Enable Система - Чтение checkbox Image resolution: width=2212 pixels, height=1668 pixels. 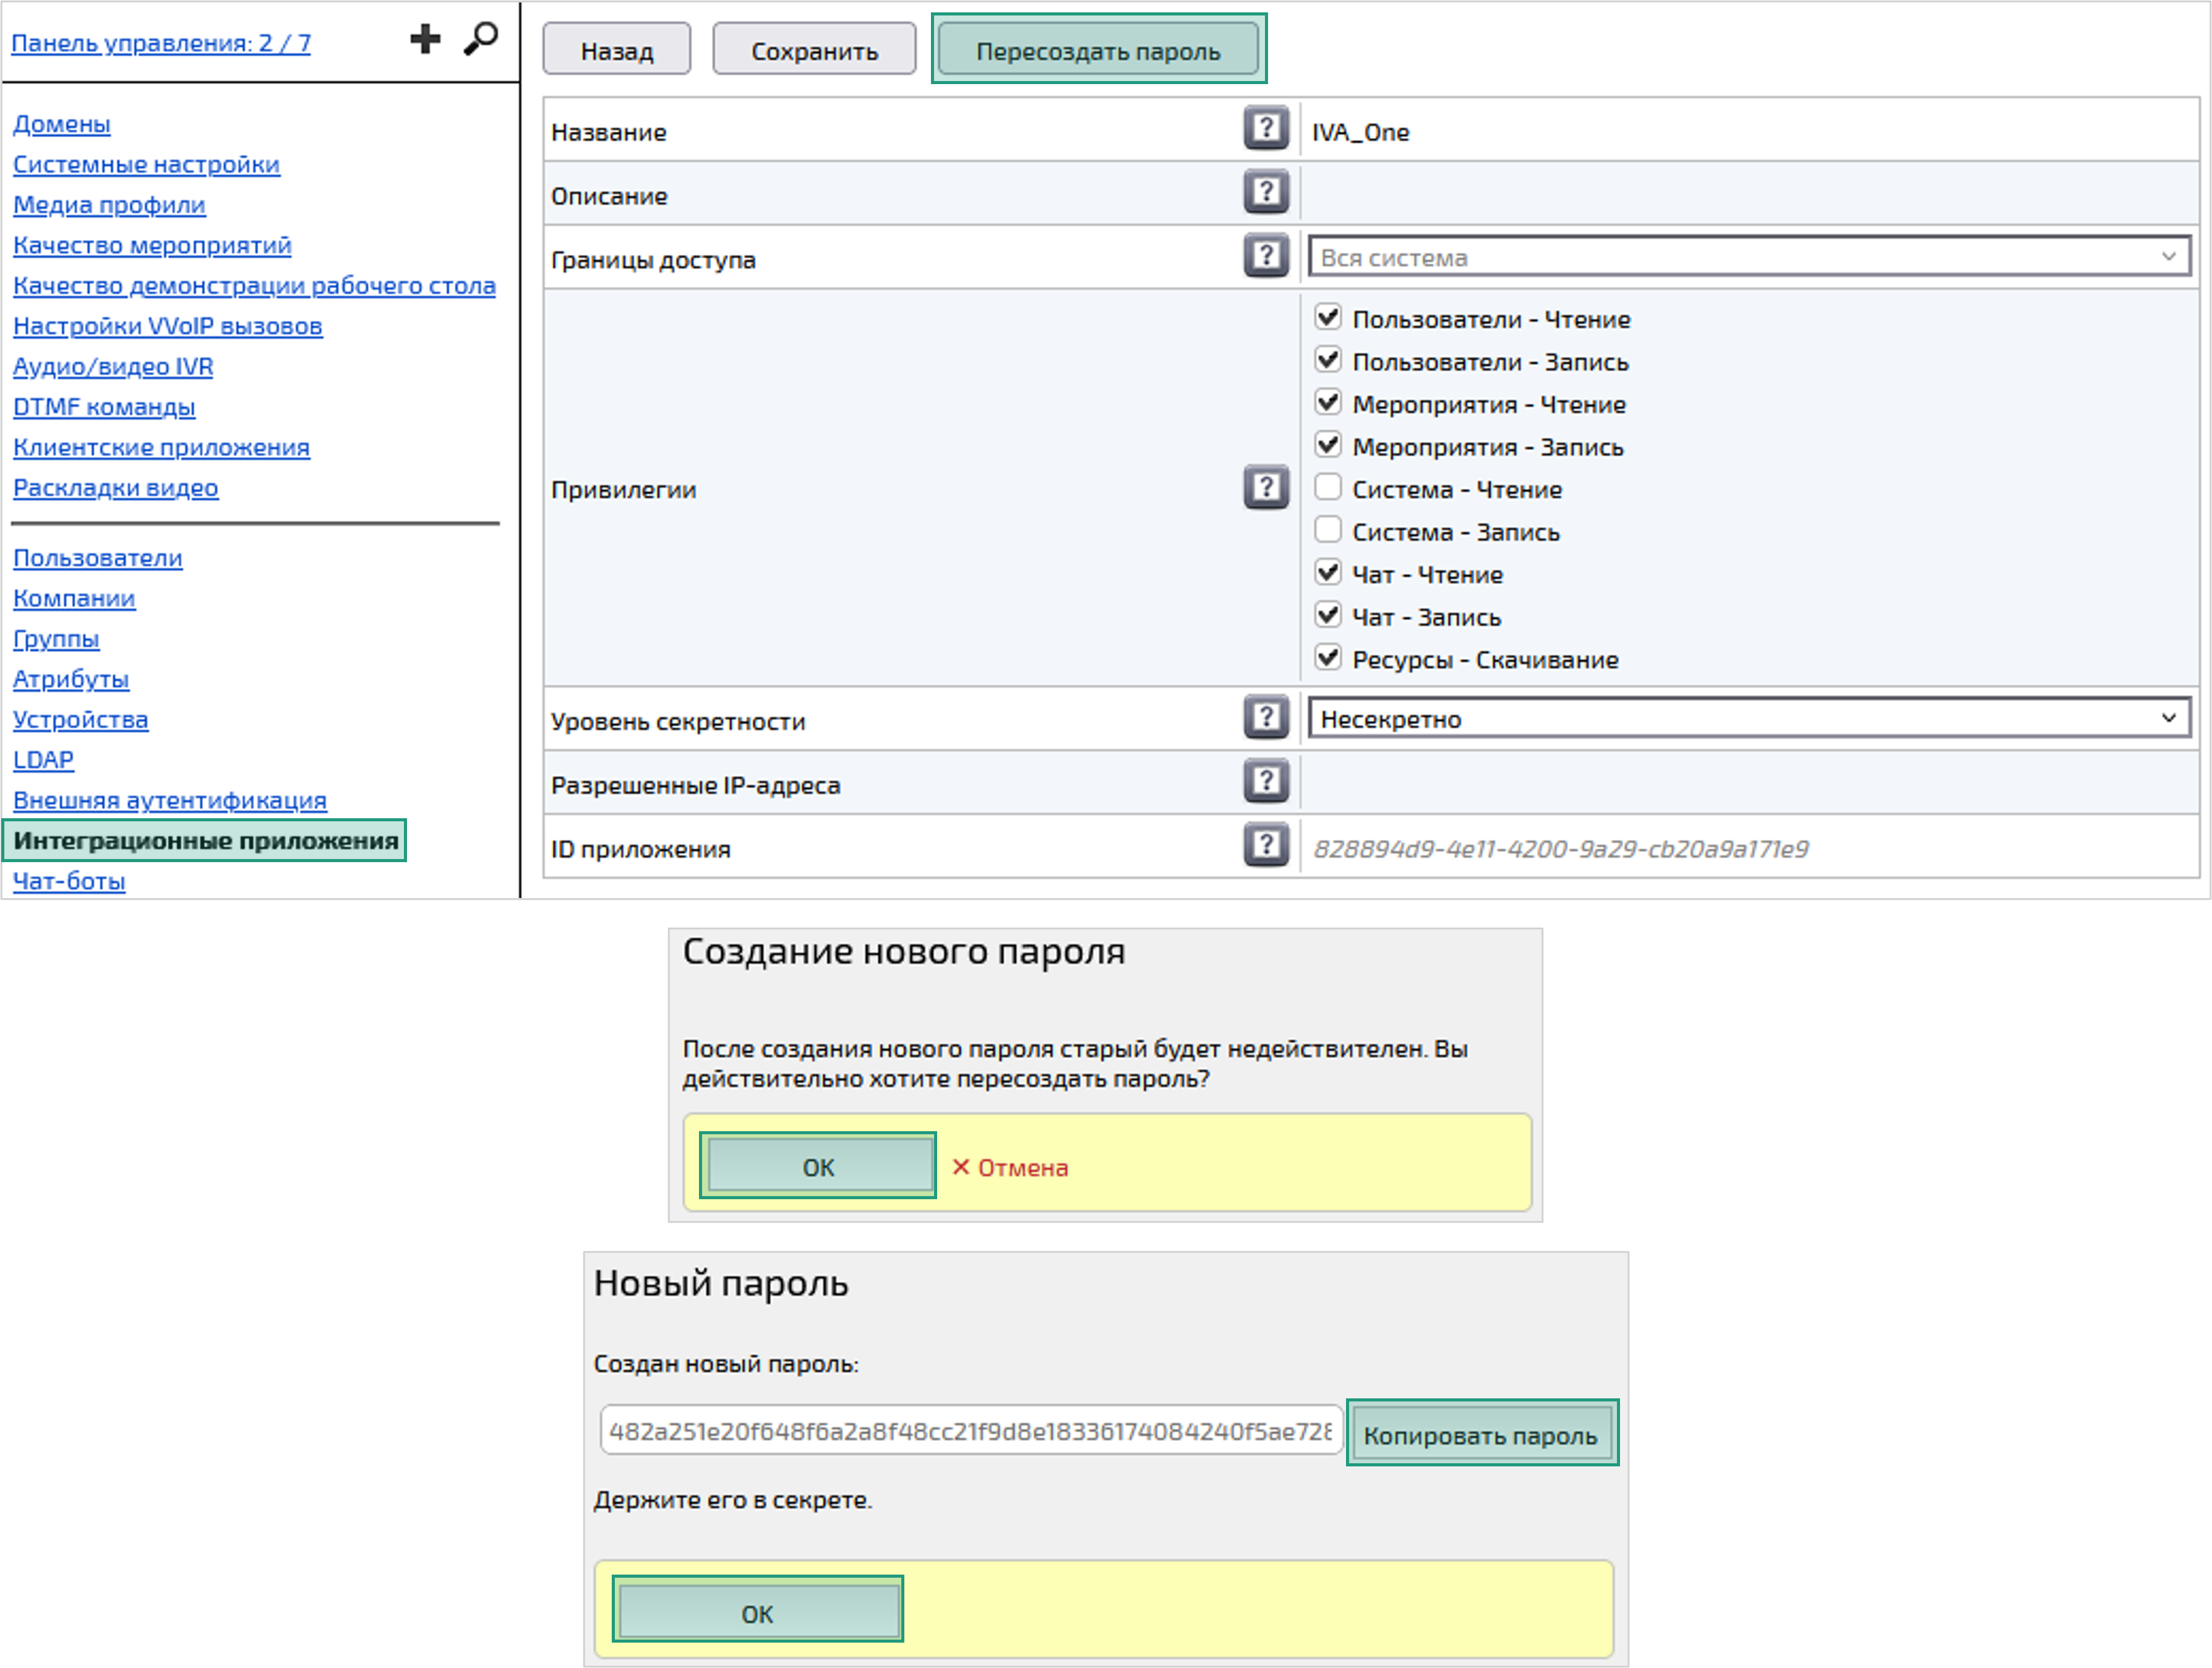pos(1327,488)
